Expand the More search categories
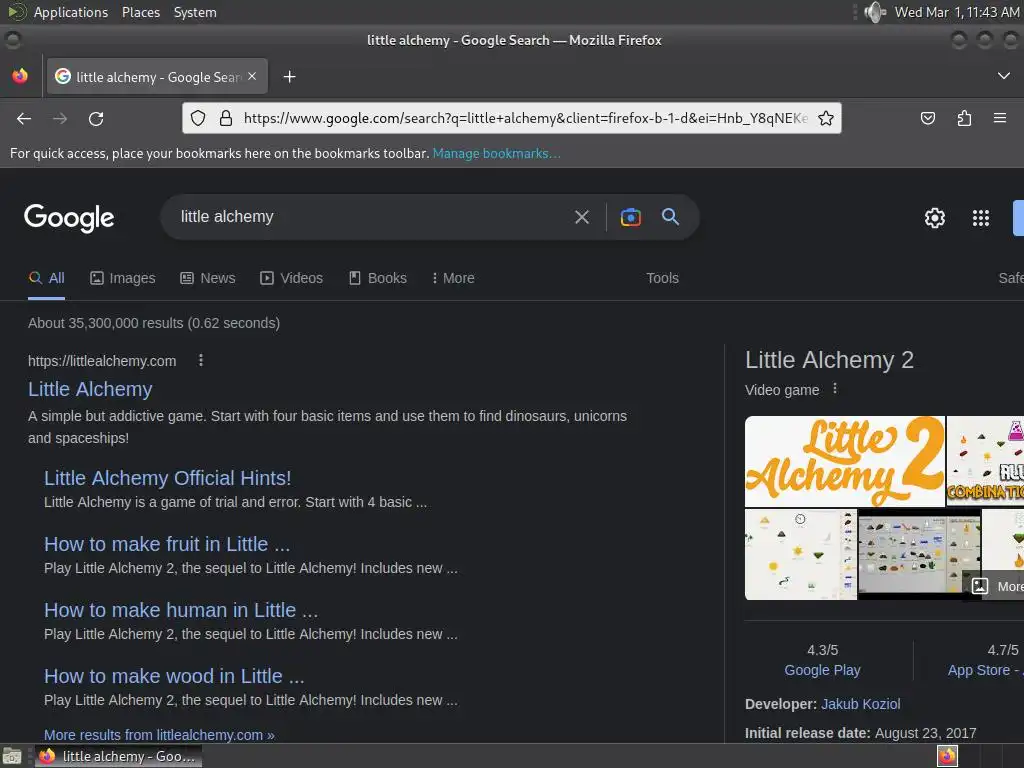Viewport: 1024px width, 768px height. (x=453, y=278)
